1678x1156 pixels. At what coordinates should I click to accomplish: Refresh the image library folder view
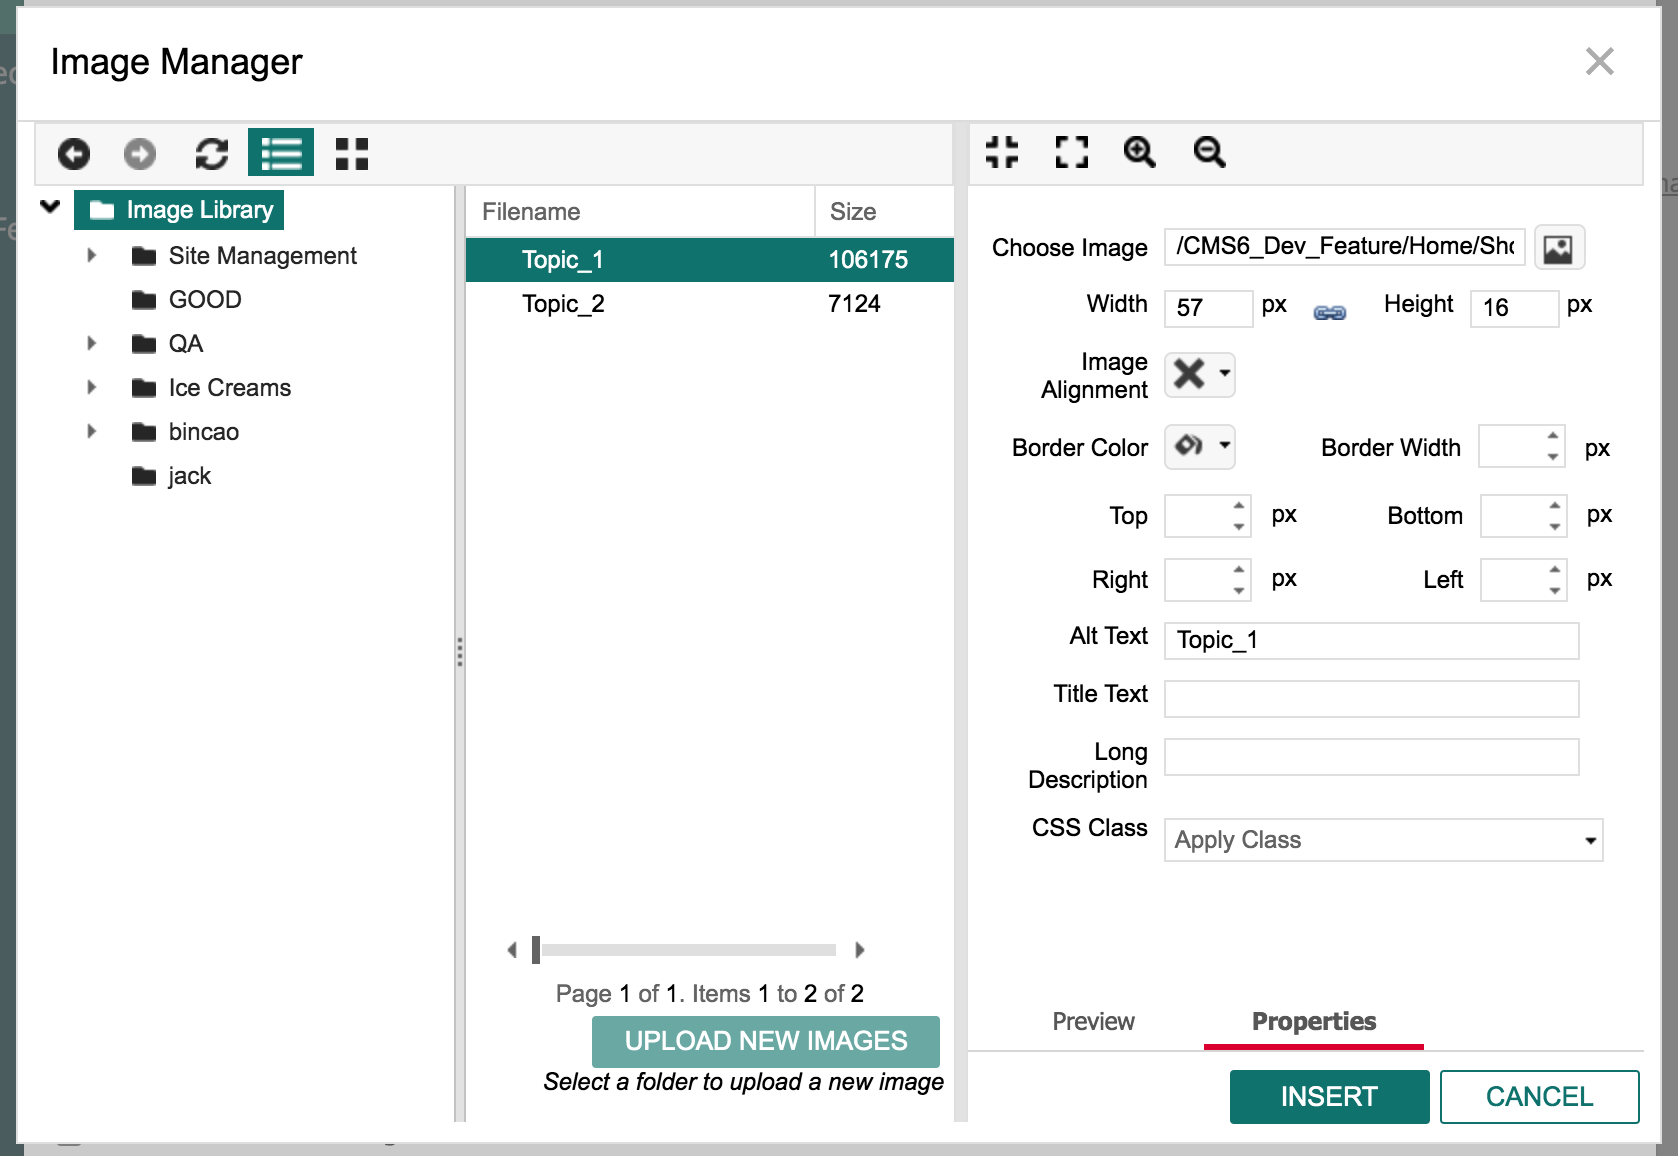pos(210,154)
